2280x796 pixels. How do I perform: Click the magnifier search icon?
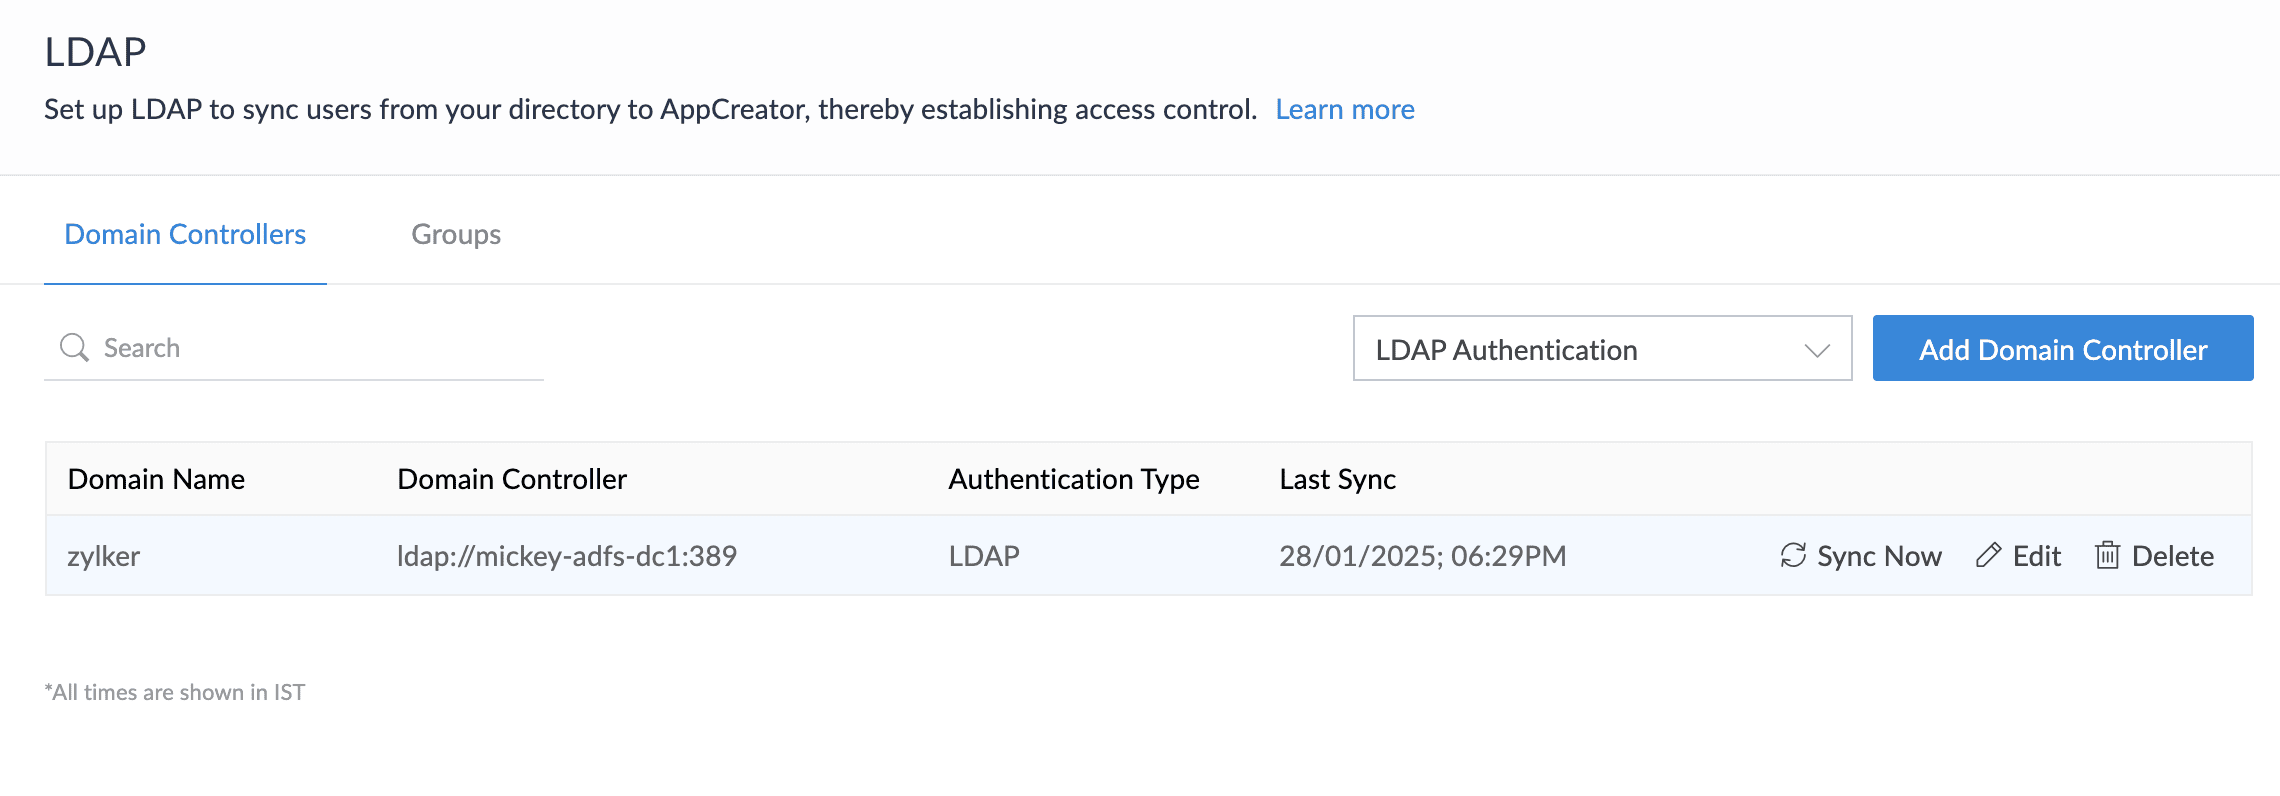(x=74, y=347)
